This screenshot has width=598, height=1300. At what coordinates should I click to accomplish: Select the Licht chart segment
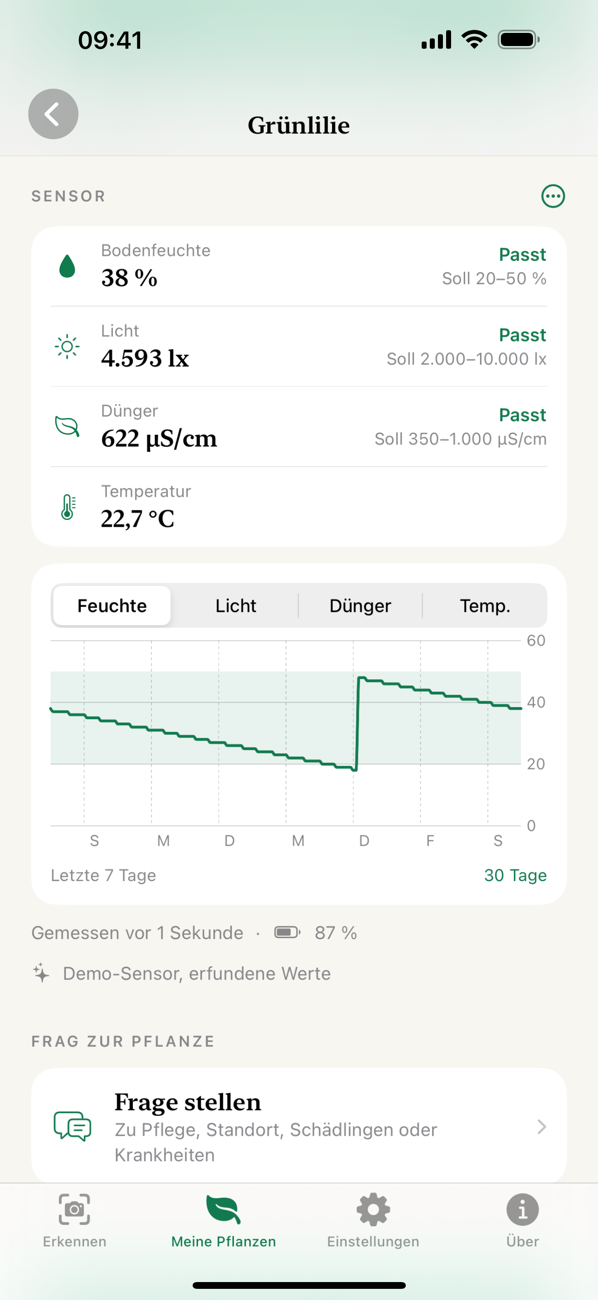point(236,606)
